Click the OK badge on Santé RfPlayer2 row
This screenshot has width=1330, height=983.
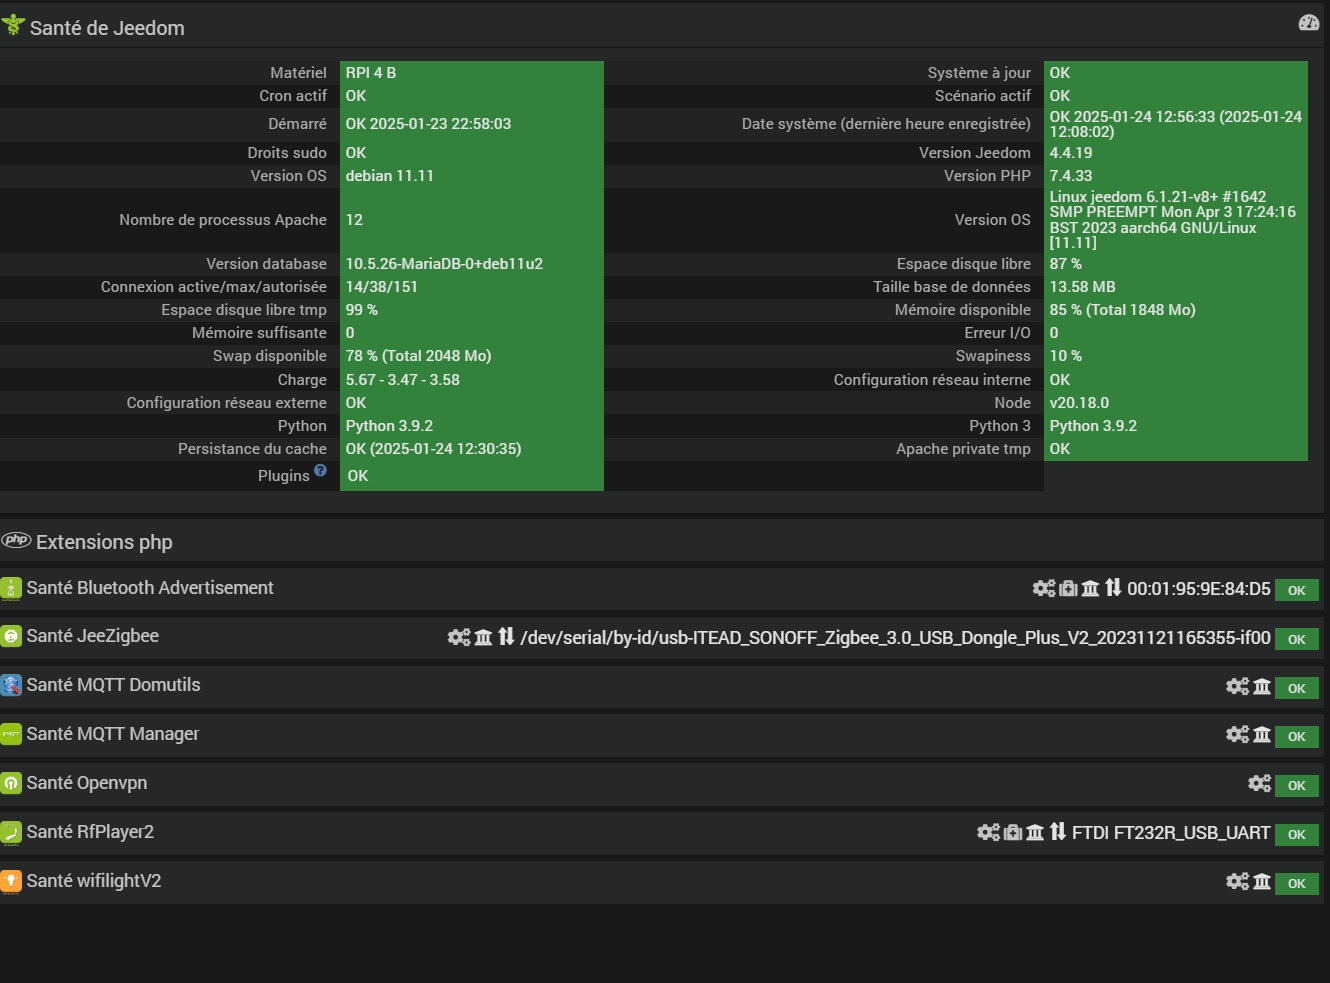click(x=1297, y=835)
